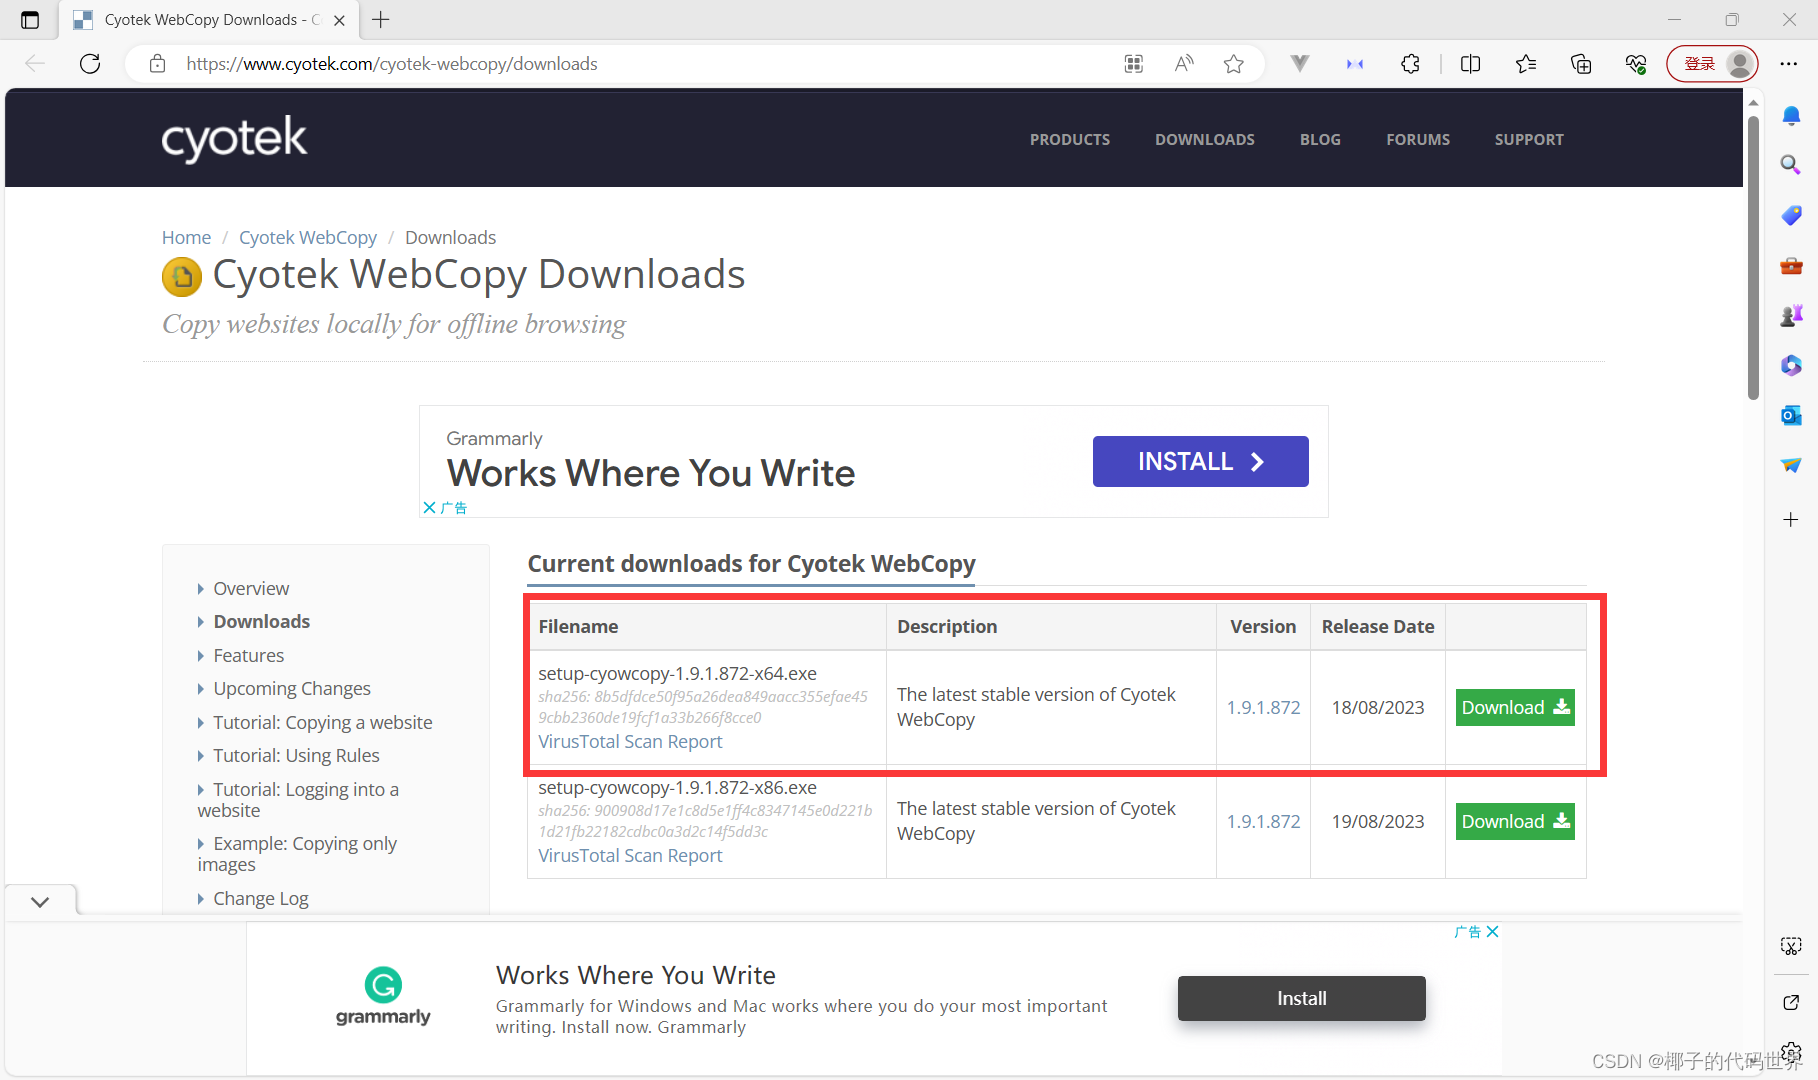This screenshot has width=1818, height=1080.
Task: Open the VirusTotal Scan Report link
Action: (x=630, y=741)
